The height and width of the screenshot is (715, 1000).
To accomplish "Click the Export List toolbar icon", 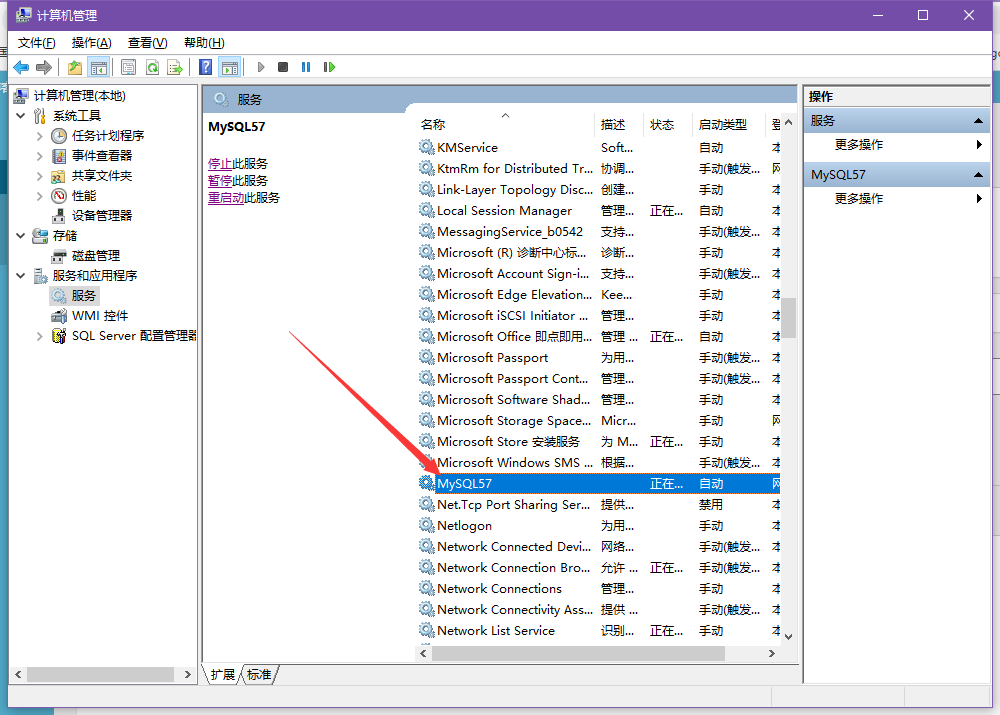I will click(175, 67).
